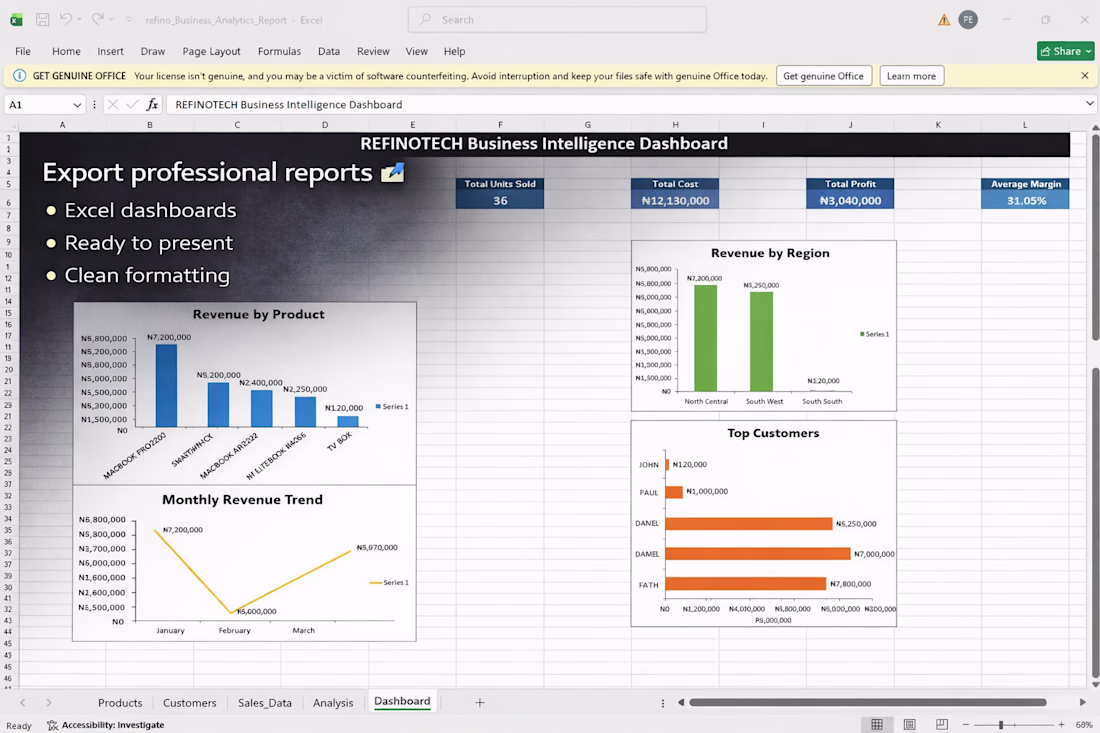
Task: Click zoom in plus icon
Action: tap(1061, 725)
